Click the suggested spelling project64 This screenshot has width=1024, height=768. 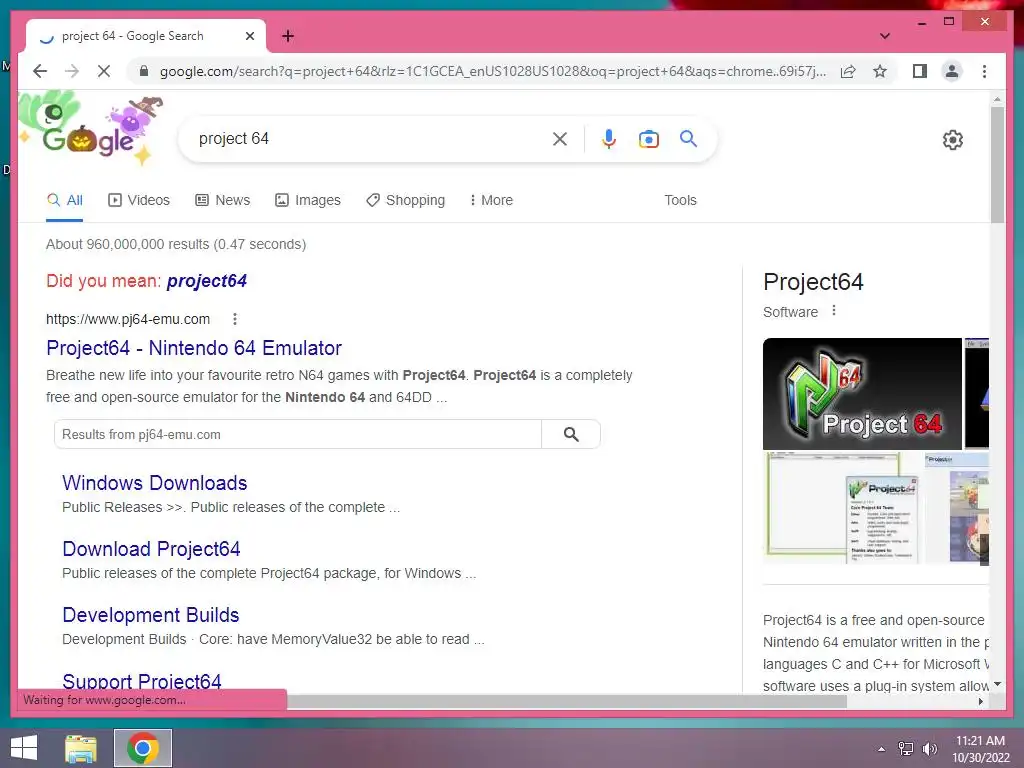pos(206,281)
